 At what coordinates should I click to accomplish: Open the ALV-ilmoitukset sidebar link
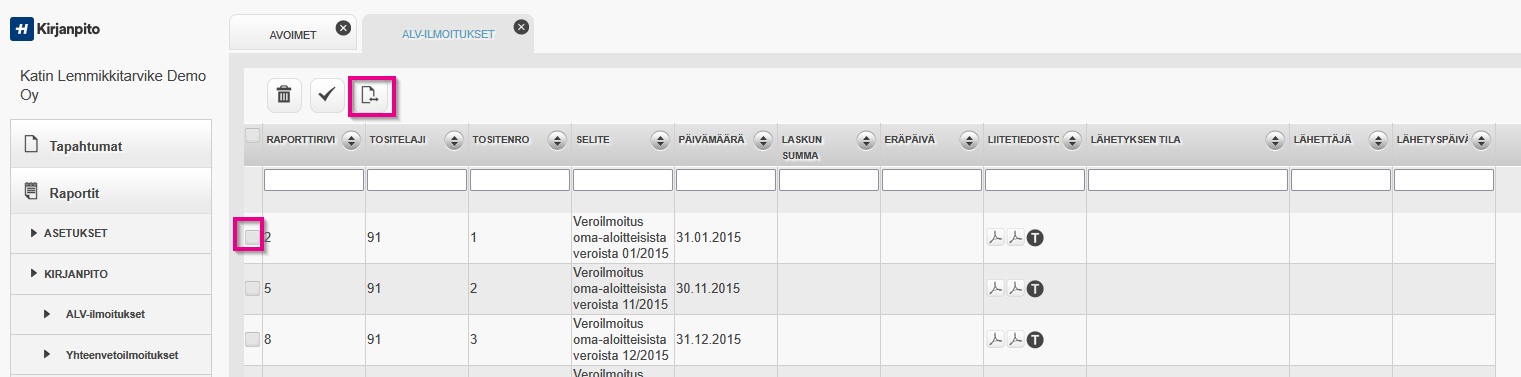pyautogui.click(x=105, y=314)
